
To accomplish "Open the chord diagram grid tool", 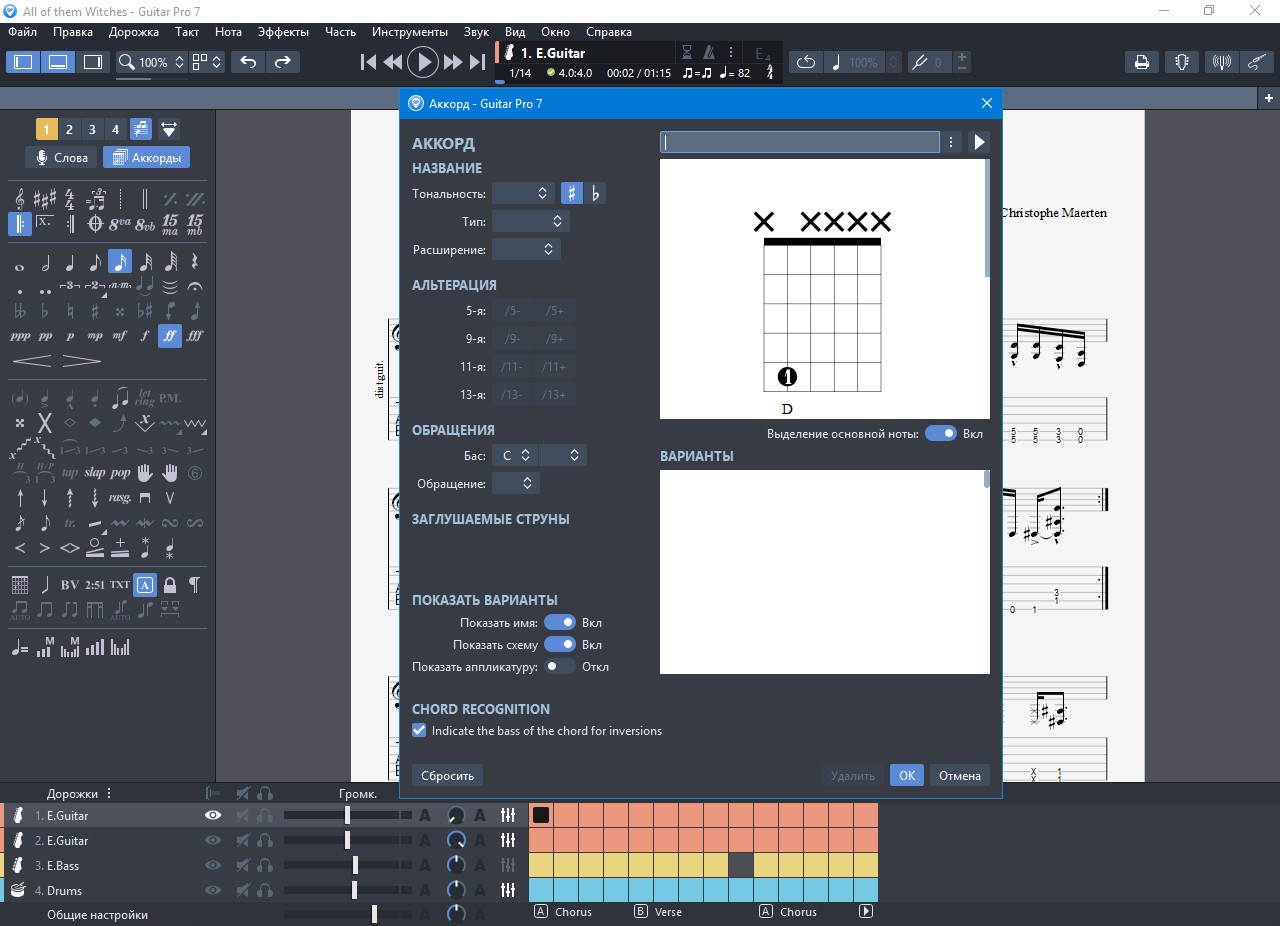I will [x=20, y=584].
